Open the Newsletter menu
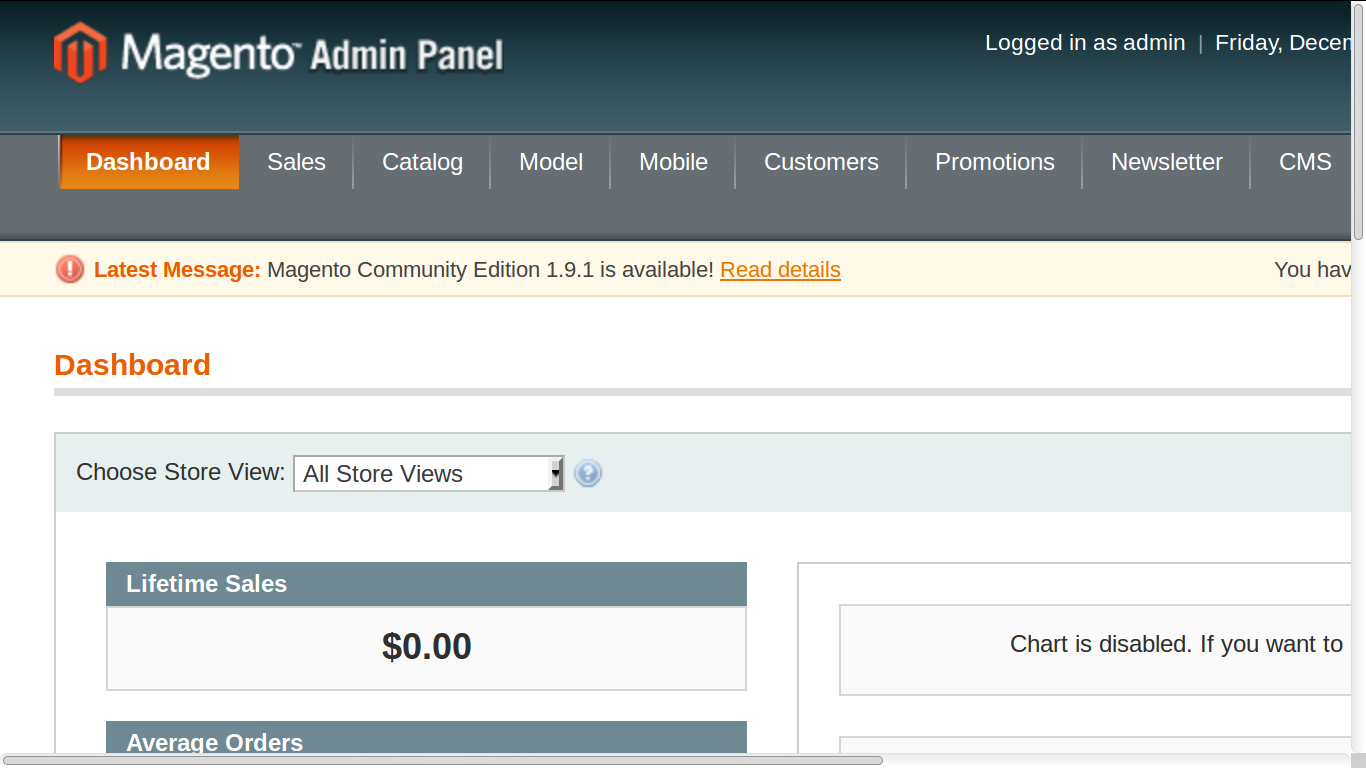1366x768 pixels. (x=1166, y=162)
